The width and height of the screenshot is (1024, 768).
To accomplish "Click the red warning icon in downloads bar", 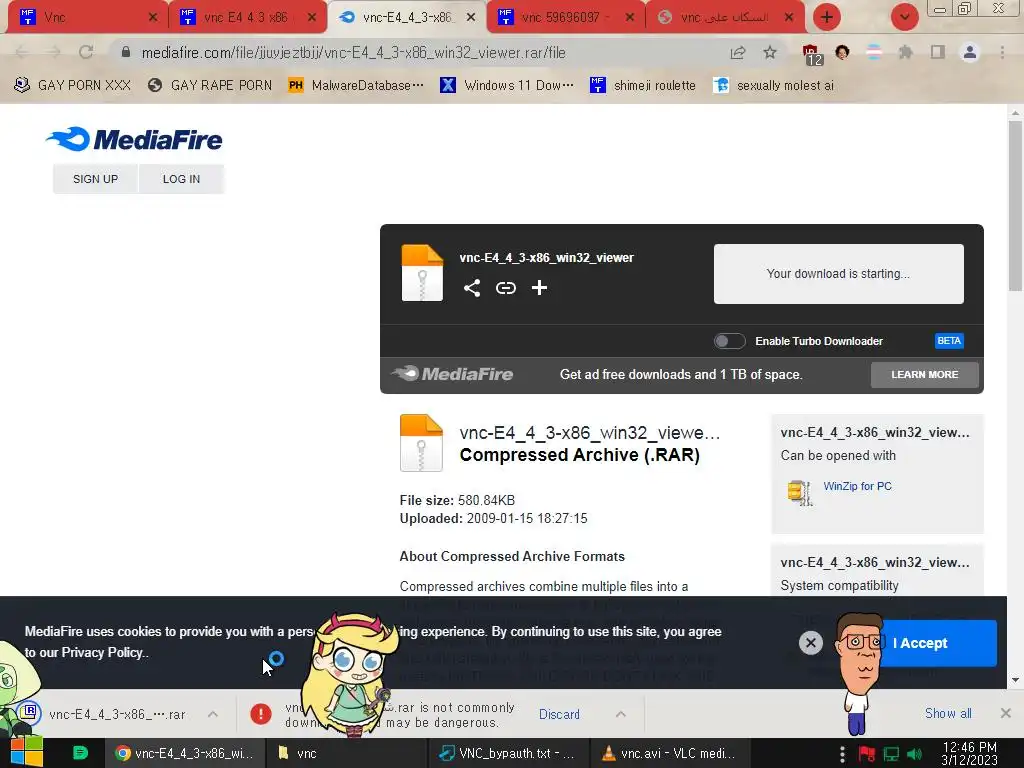I will click(261, 714).
